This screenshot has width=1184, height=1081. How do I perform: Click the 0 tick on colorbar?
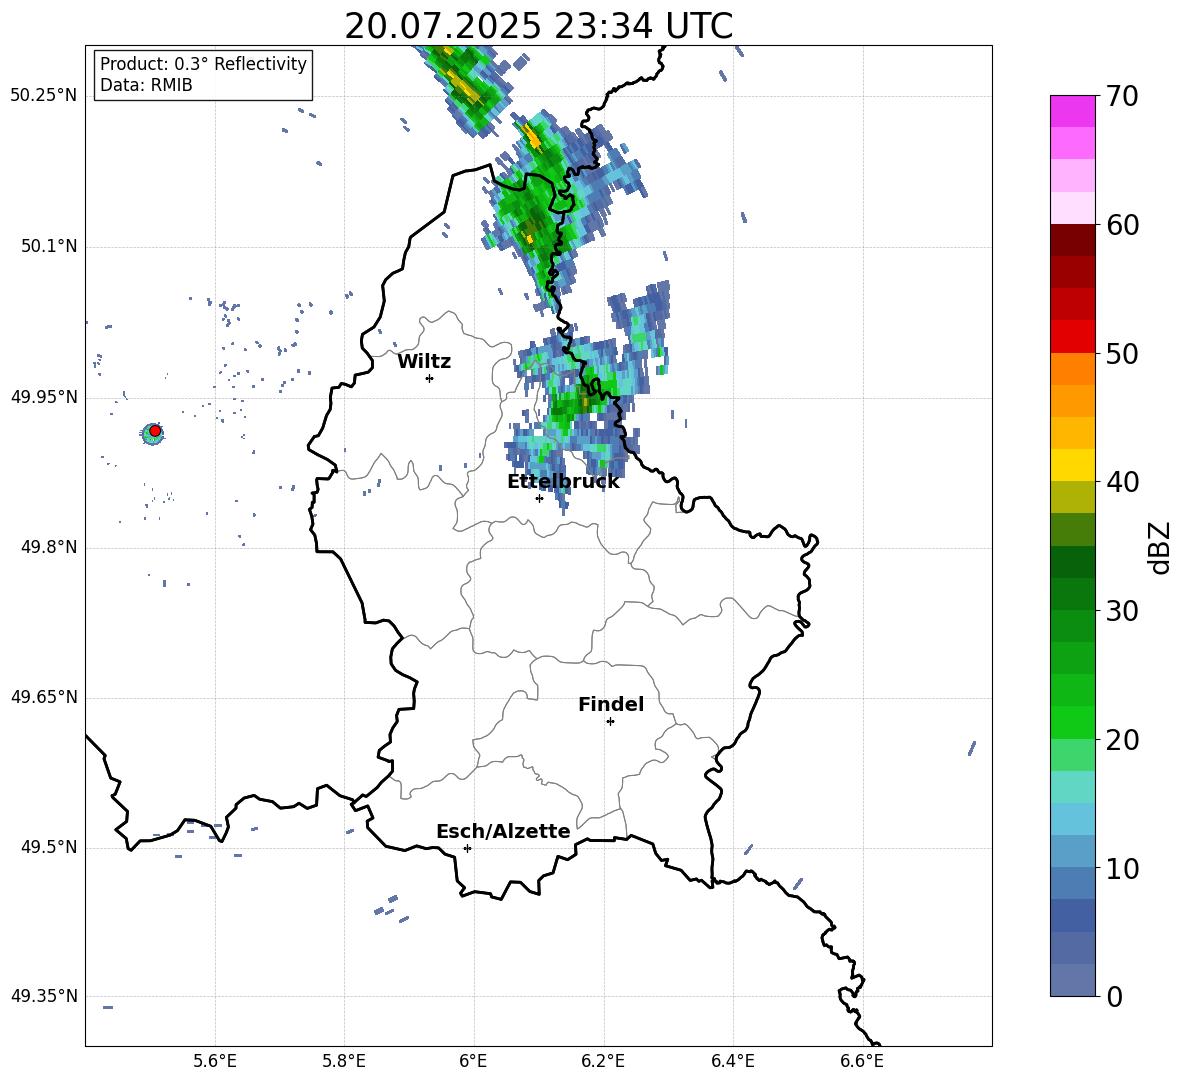[x=1114, y=996]
